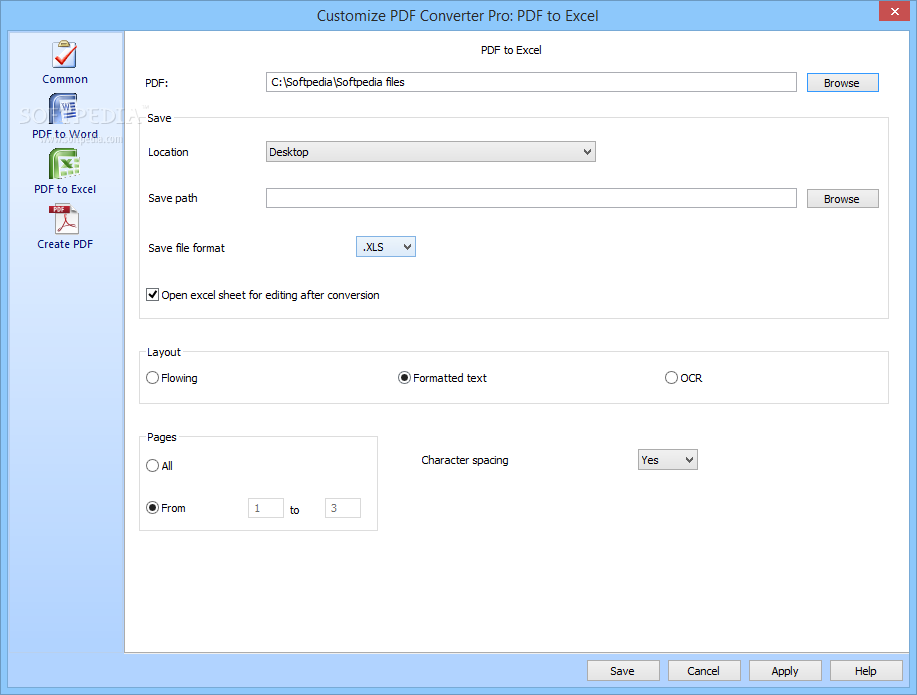The width and height of the screenshot is (917, 695).
Task: Open the Character spacing Yes dropdown
Action: click(x=667, y=460)
